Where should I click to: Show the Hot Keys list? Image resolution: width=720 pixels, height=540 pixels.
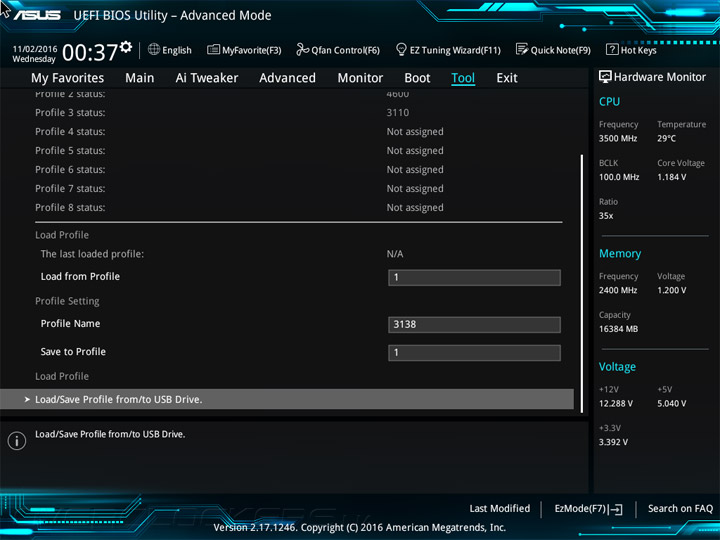(631, 50)
